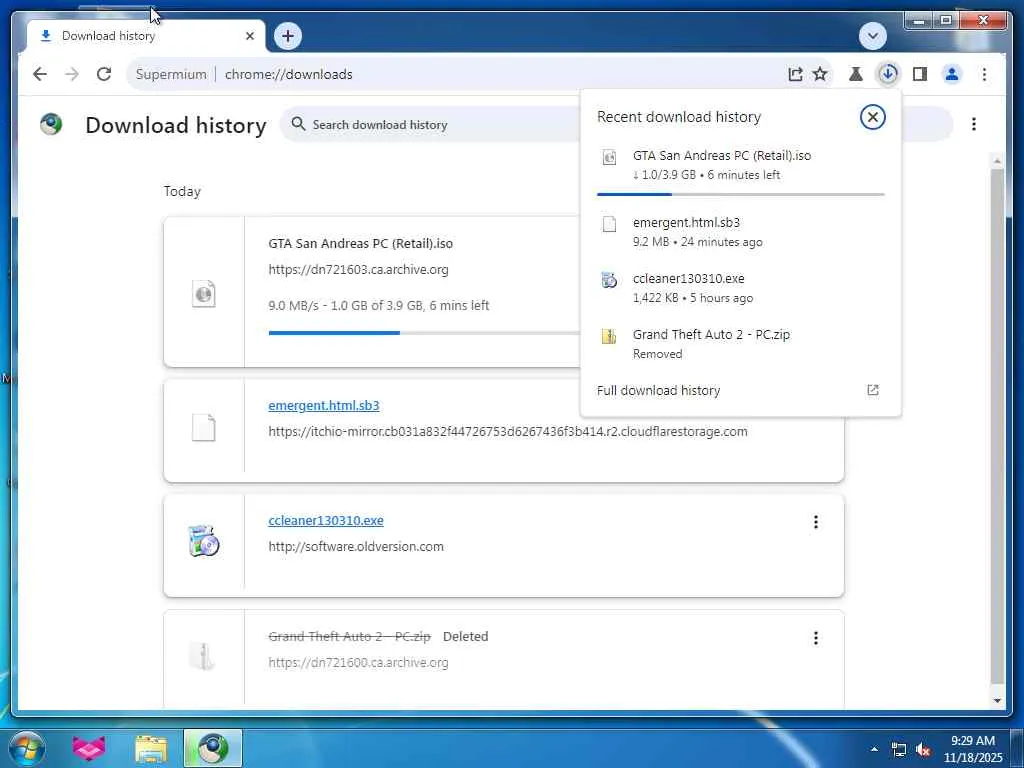The height and width of the screenshot is (768, 1024).
Task: Toggle the downloads toolbar button
Action: 888,74
